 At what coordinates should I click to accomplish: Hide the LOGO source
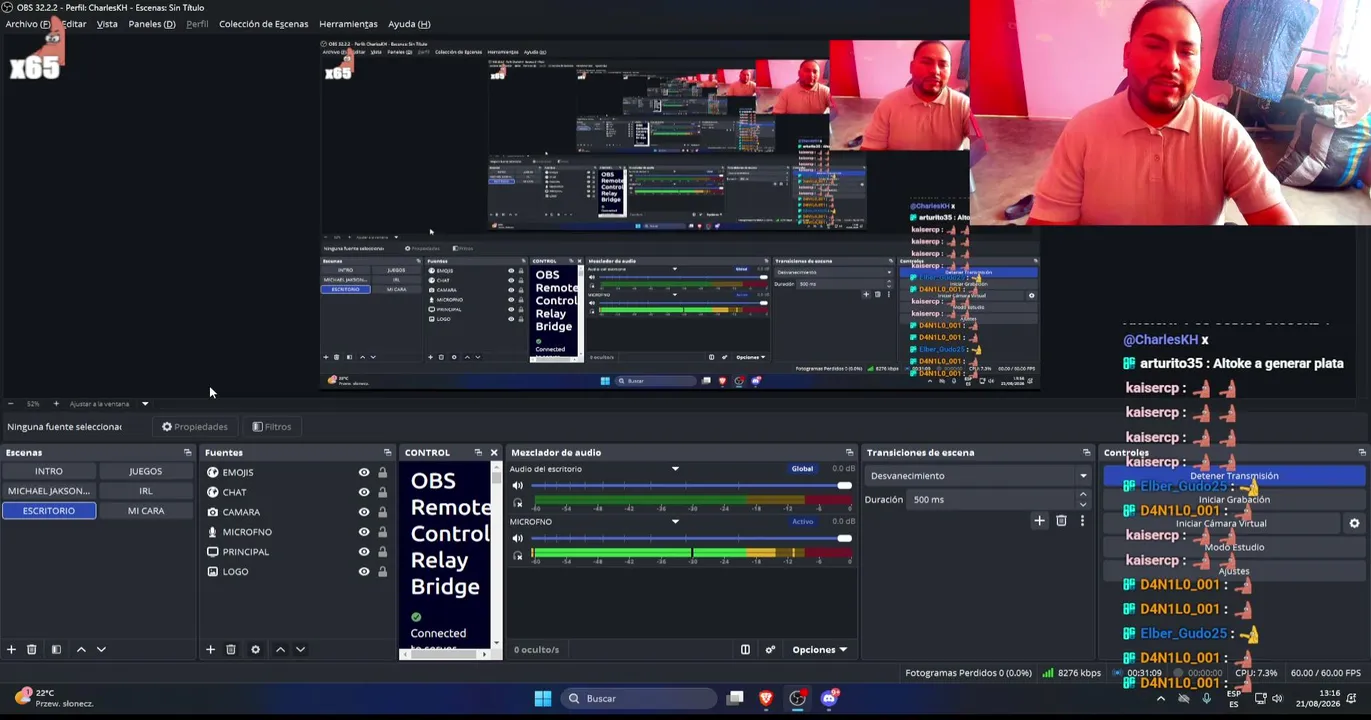coord(364,572)
